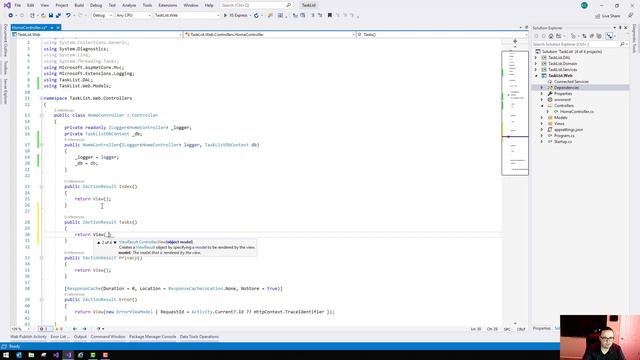Viewport: 640px width, 360px height.
Task: Open the Output tab
Action: [x=80, y=337]
